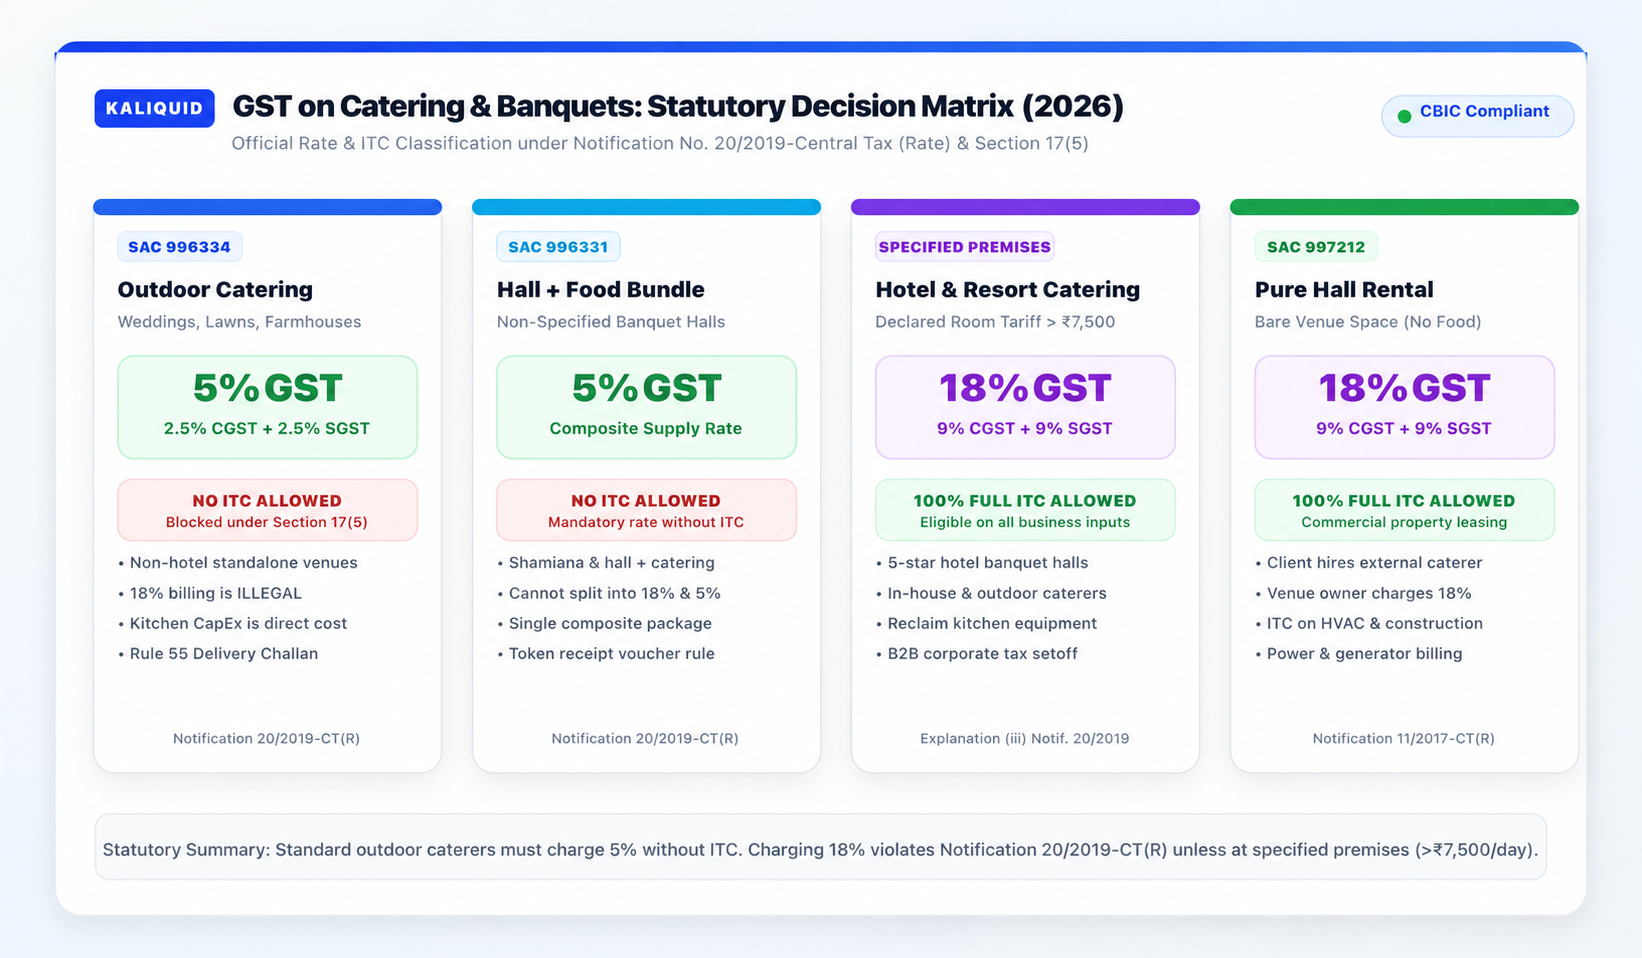This screenshot has height=958, width=1642.
Task: Click the Outdoor Catering card heading
Action: pos(215,290)
